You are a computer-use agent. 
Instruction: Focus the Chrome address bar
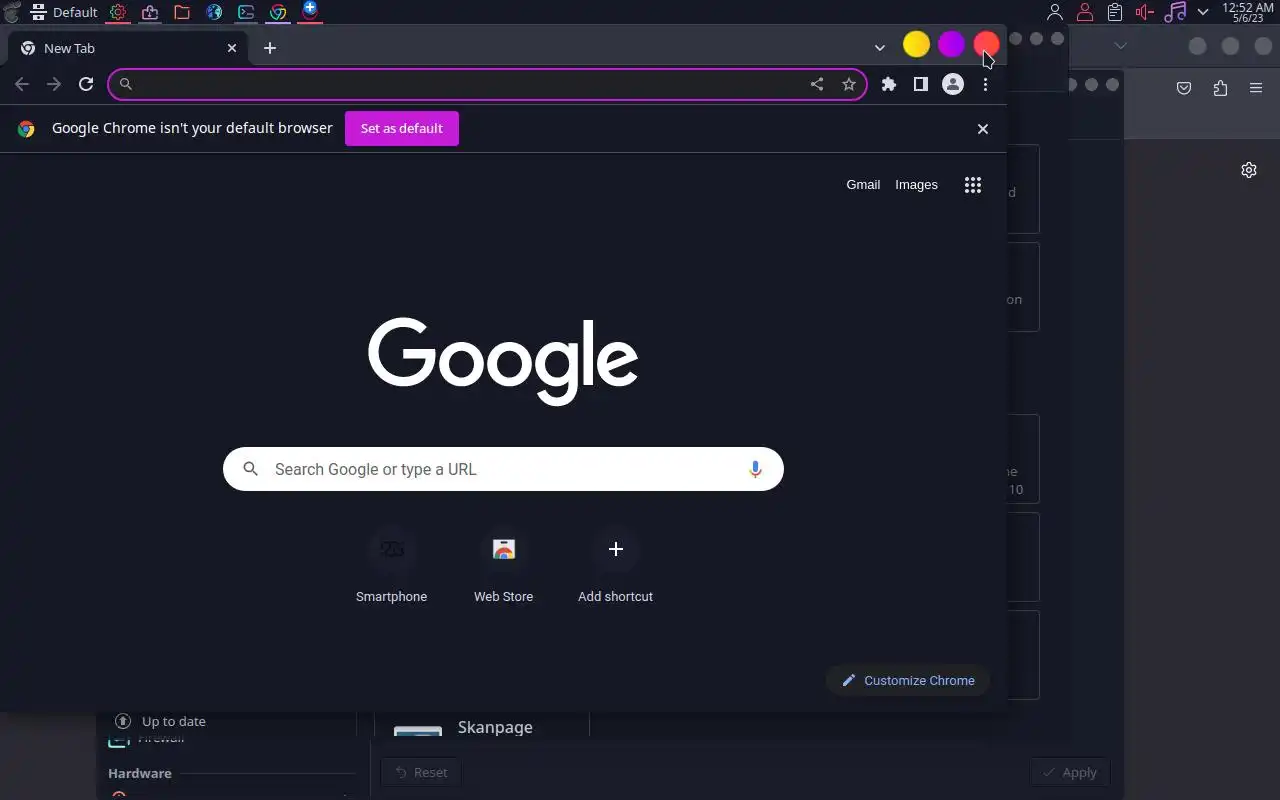(487, 84)
